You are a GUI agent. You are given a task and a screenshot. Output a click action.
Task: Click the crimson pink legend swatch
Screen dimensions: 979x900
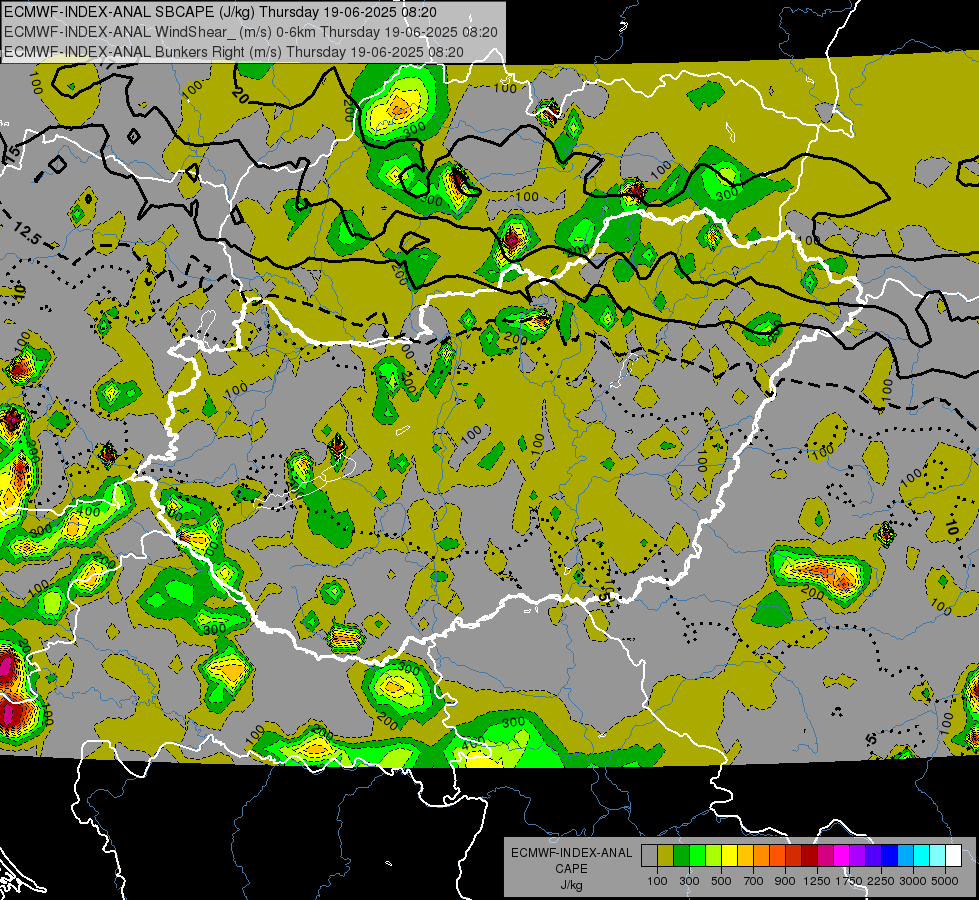tap(825, 856)
